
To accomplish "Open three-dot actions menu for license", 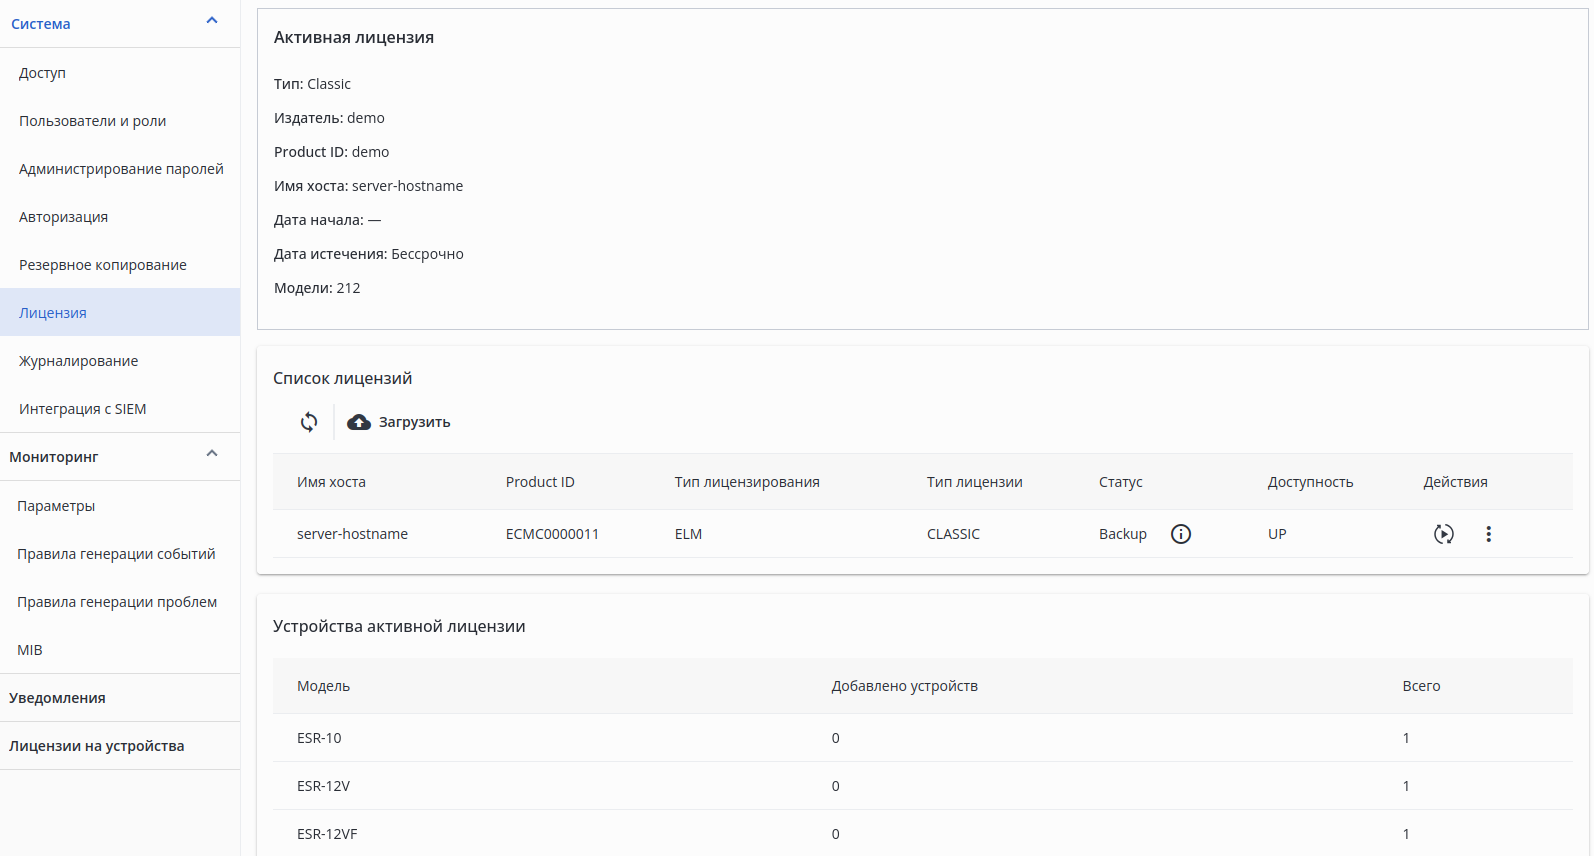I will [1488, 534].
